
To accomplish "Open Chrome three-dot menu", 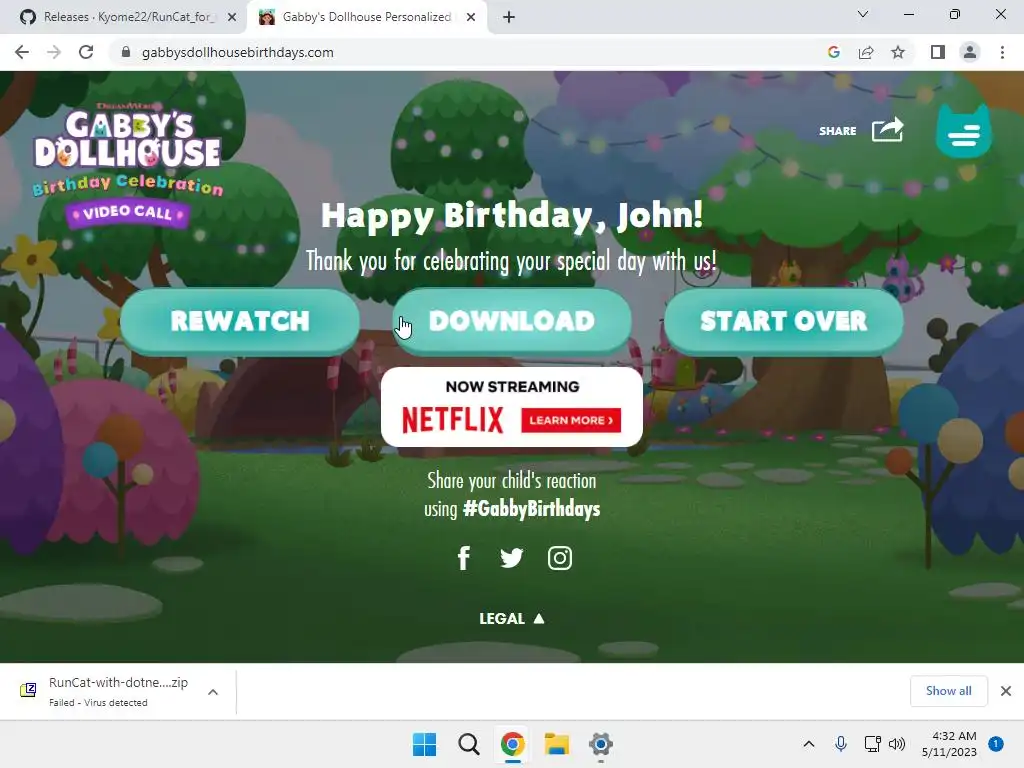I will [1002, 52].
